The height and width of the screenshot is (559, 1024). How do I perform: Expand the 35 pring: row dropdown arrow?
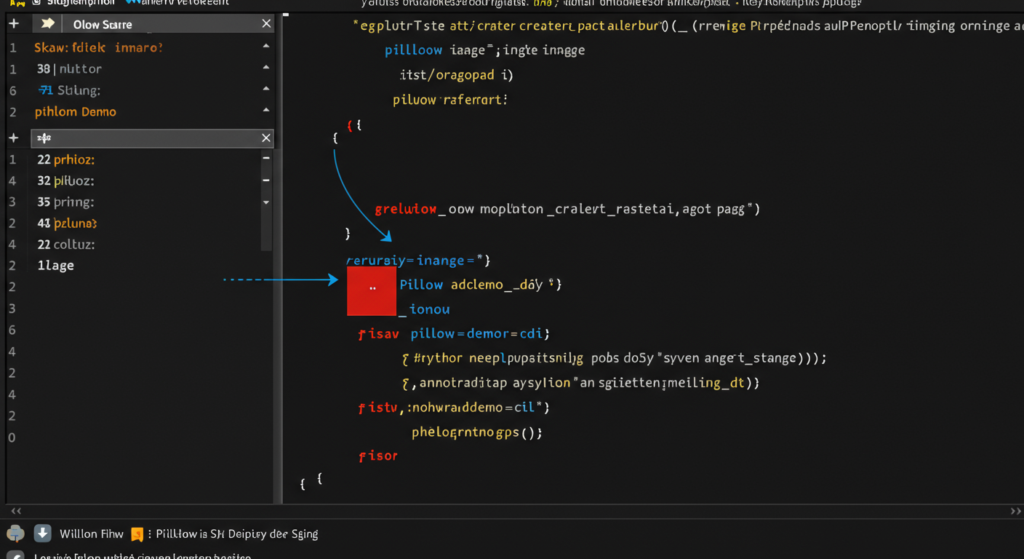click(x=266, y=202)
